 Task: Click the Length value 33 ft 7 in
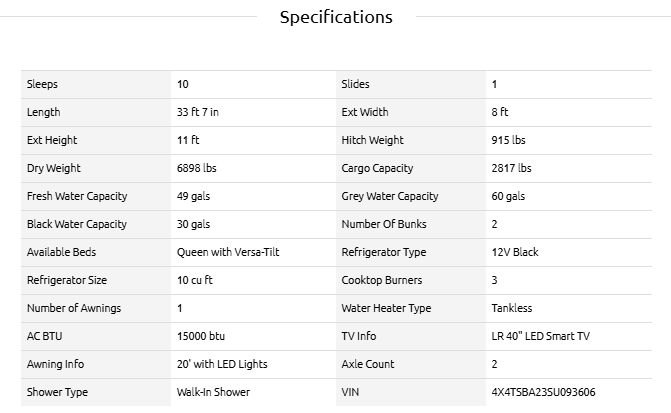pos(197,112)
